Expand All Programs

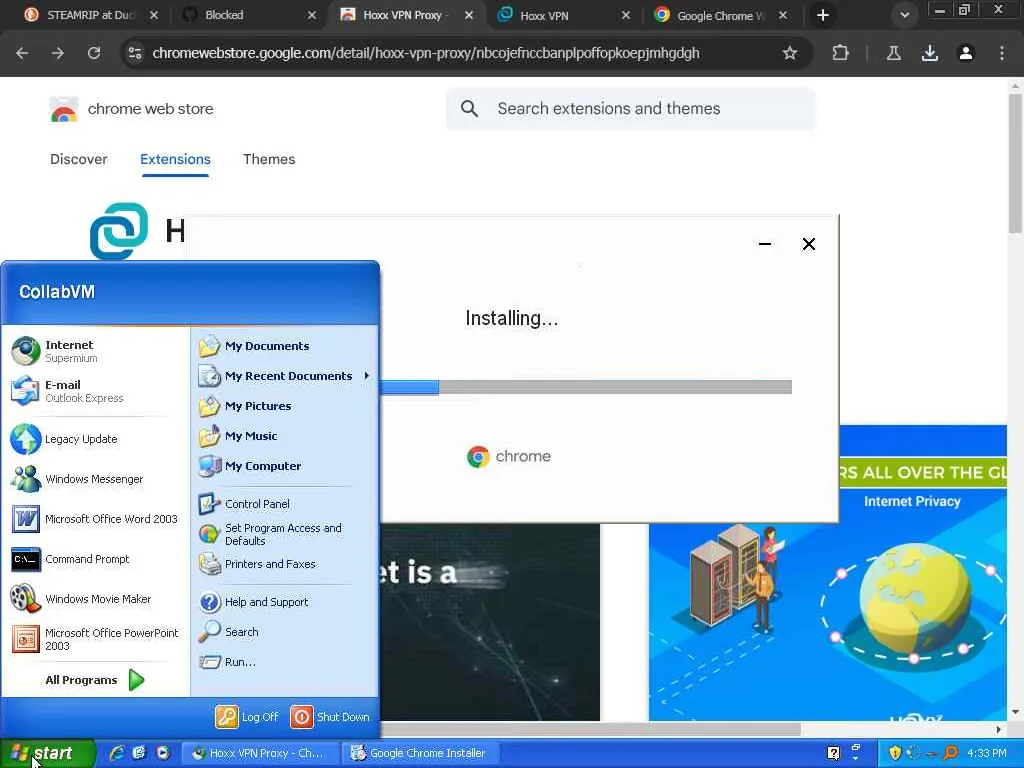coord(95,680)
